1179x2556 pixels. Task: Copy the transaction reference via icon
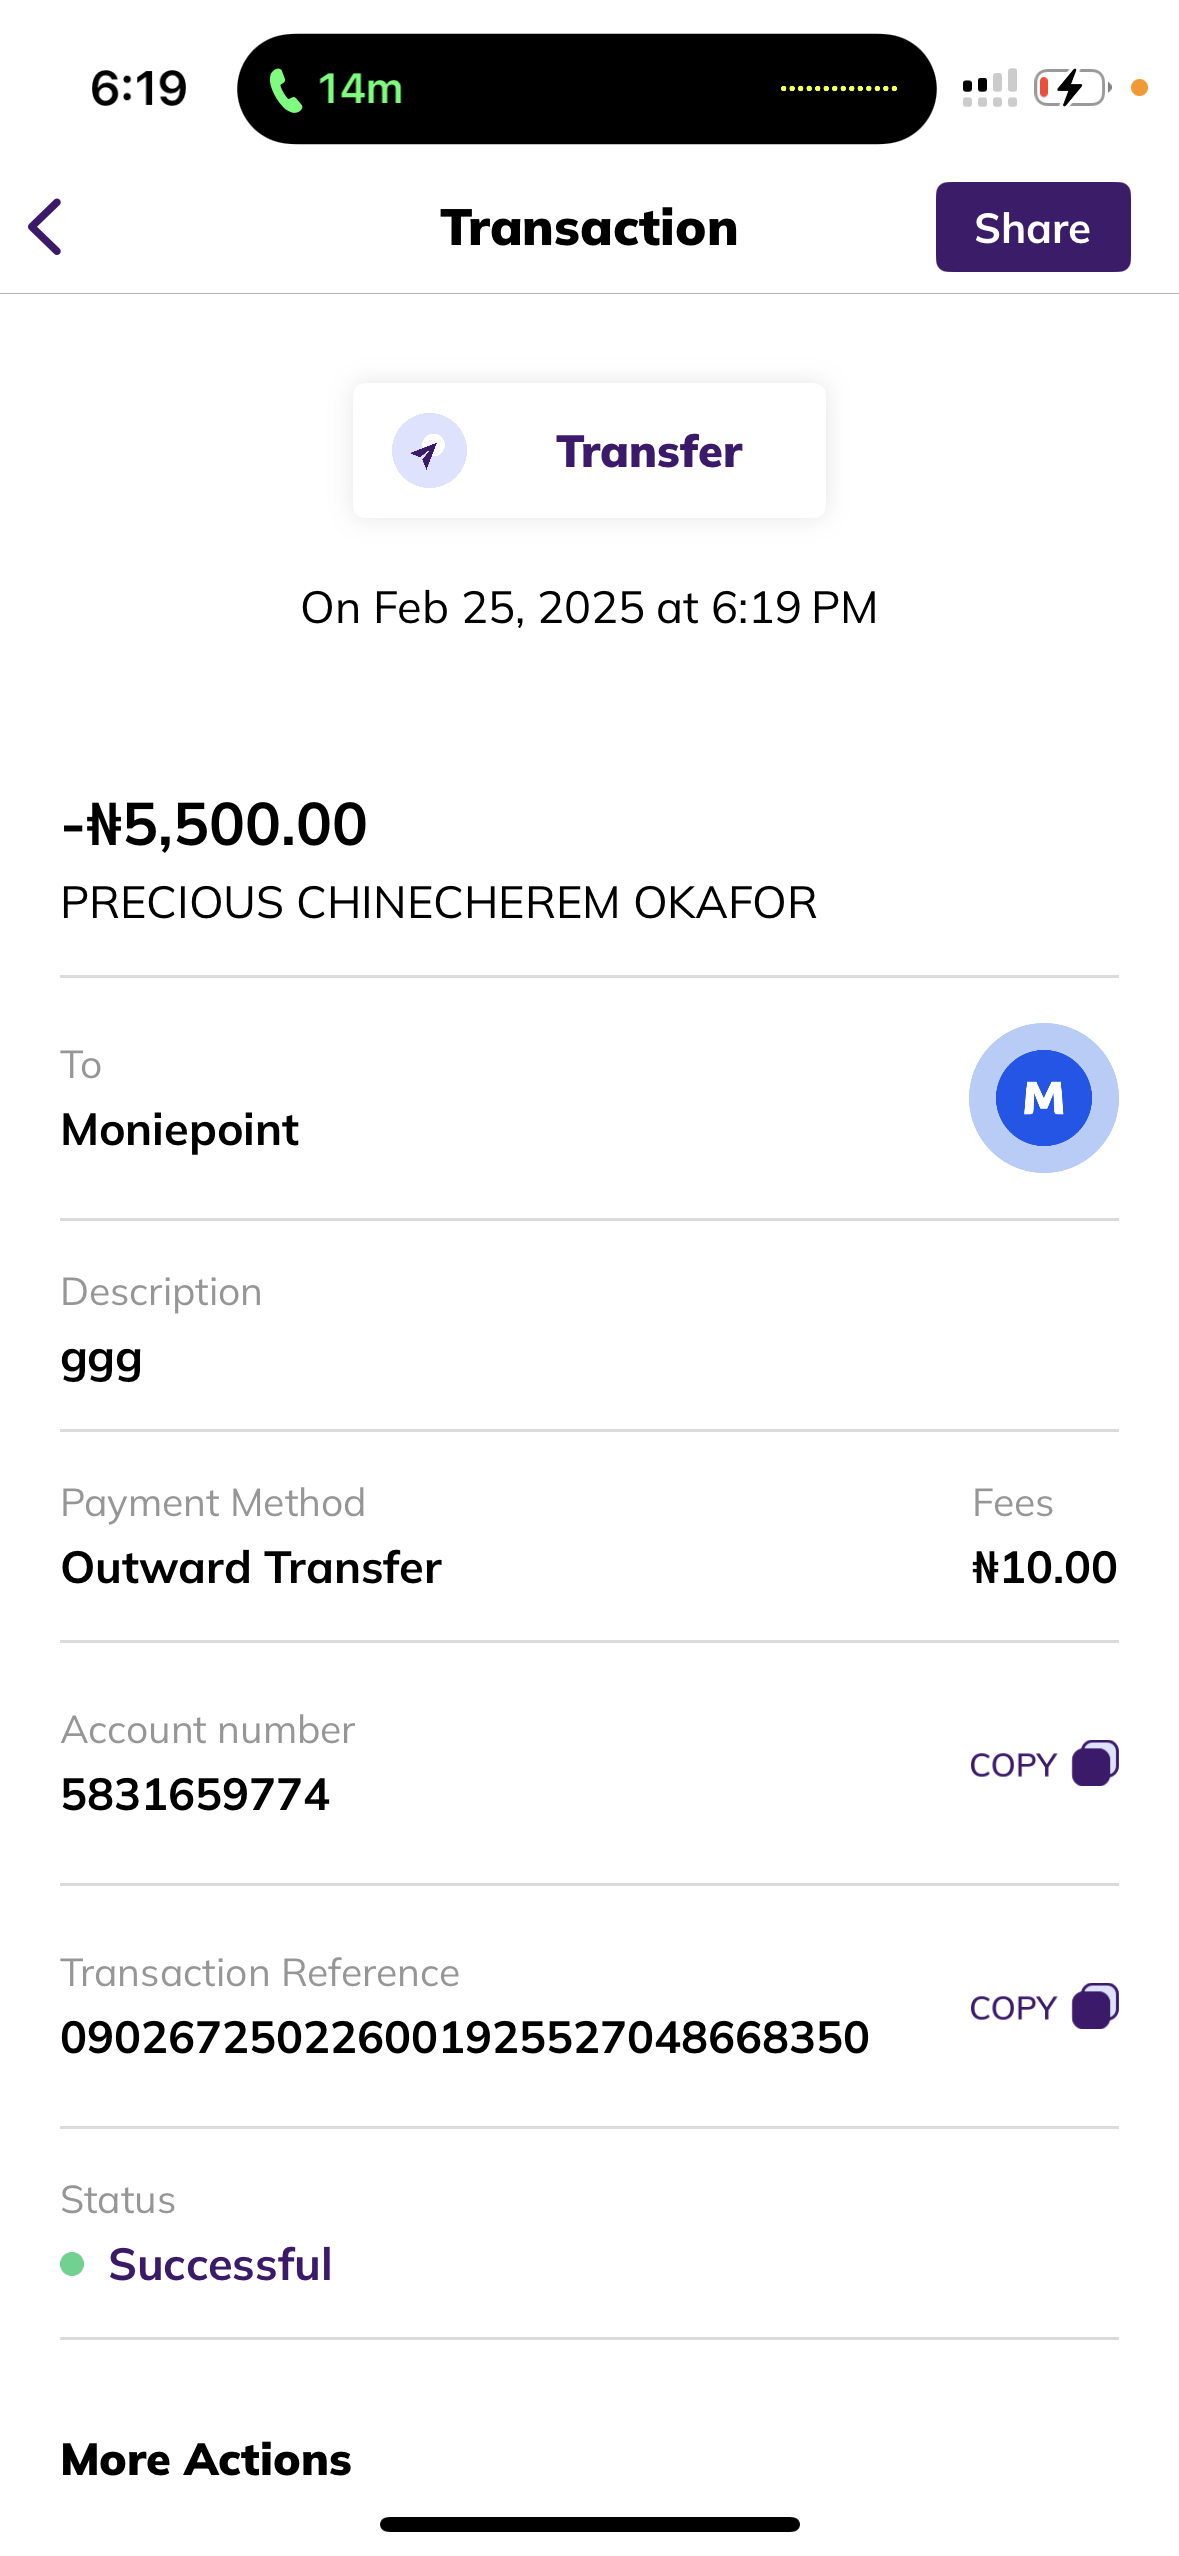1094,2006
